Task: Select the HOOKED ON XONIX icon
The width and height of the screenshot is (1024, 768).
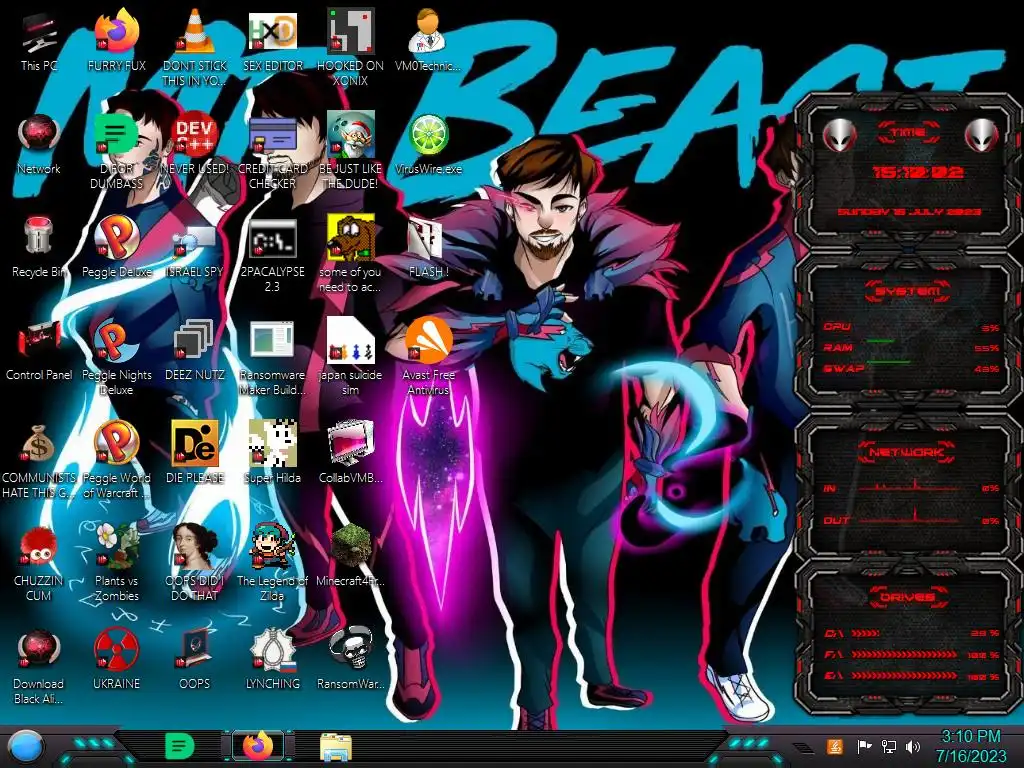Action: 350,31
